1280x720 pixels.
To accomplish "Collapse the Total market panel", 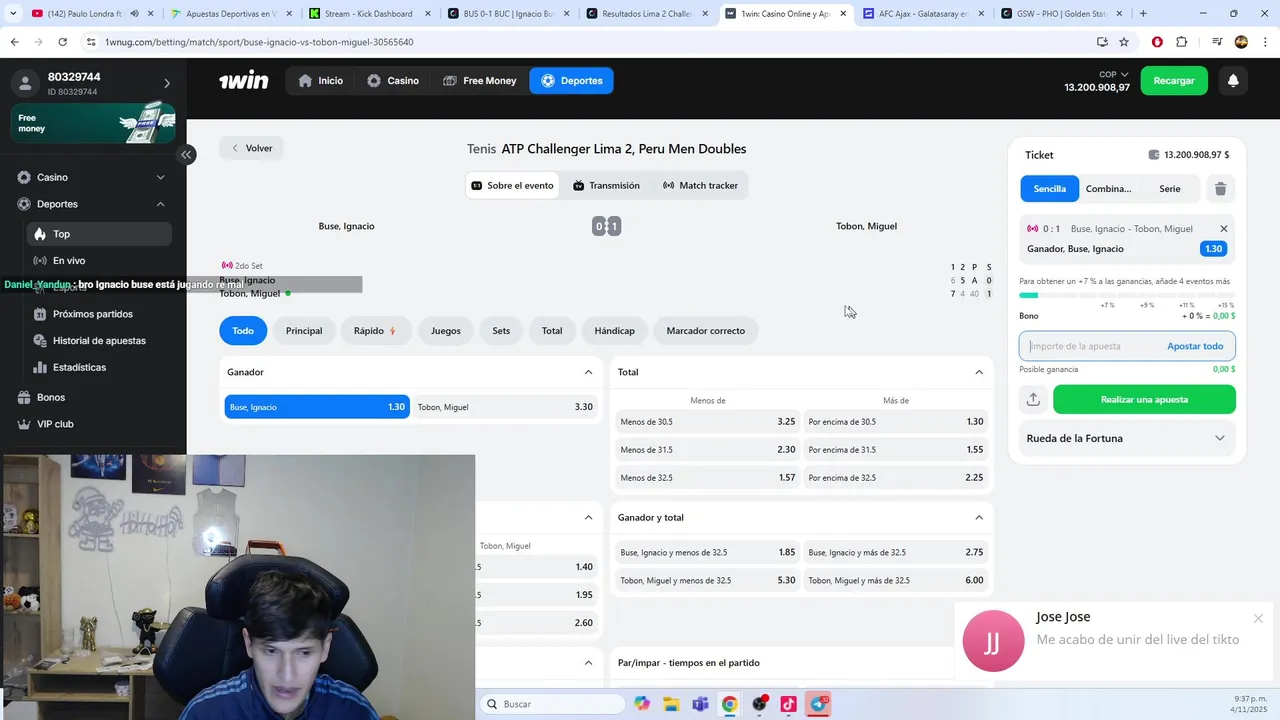I will coord(979,372).
